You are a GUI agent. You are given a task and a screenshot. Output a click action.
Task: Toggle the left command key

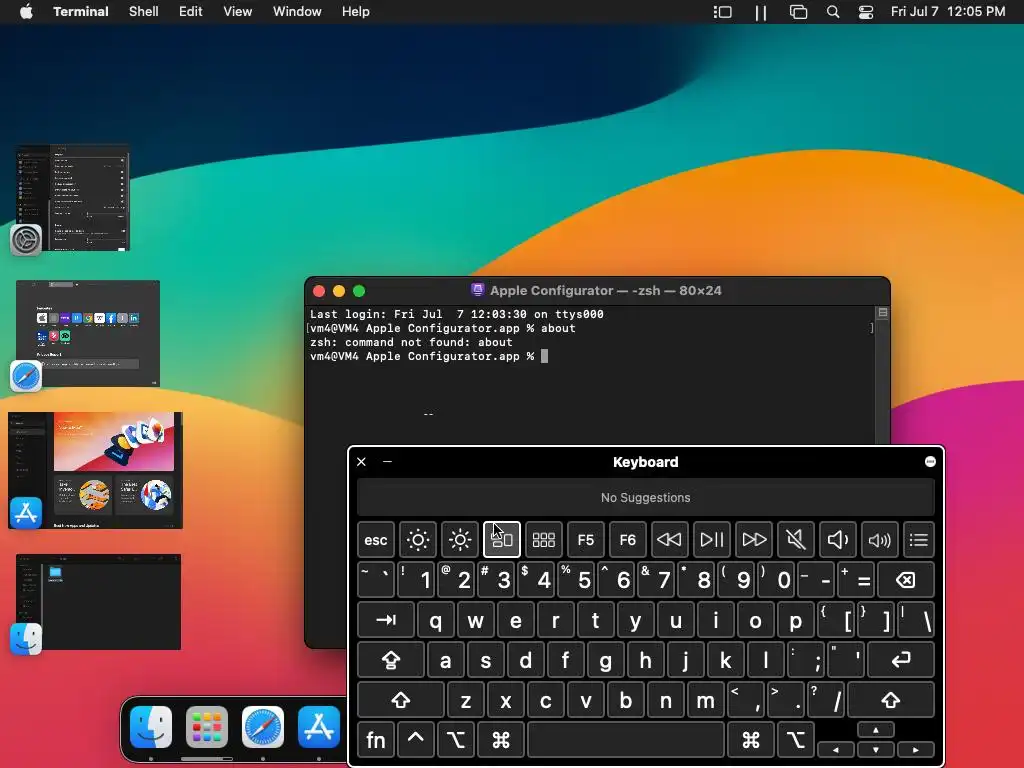tap(501, 740)
